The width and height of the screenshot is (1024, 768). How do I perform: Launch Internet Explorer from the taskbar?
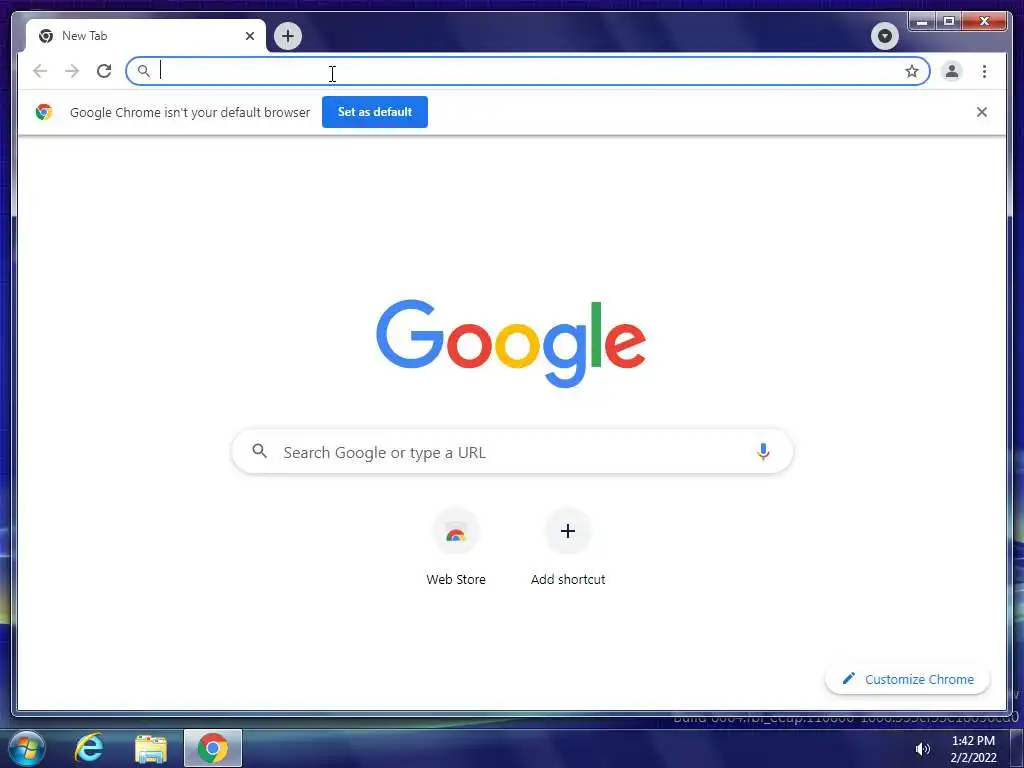click(89, 748)
